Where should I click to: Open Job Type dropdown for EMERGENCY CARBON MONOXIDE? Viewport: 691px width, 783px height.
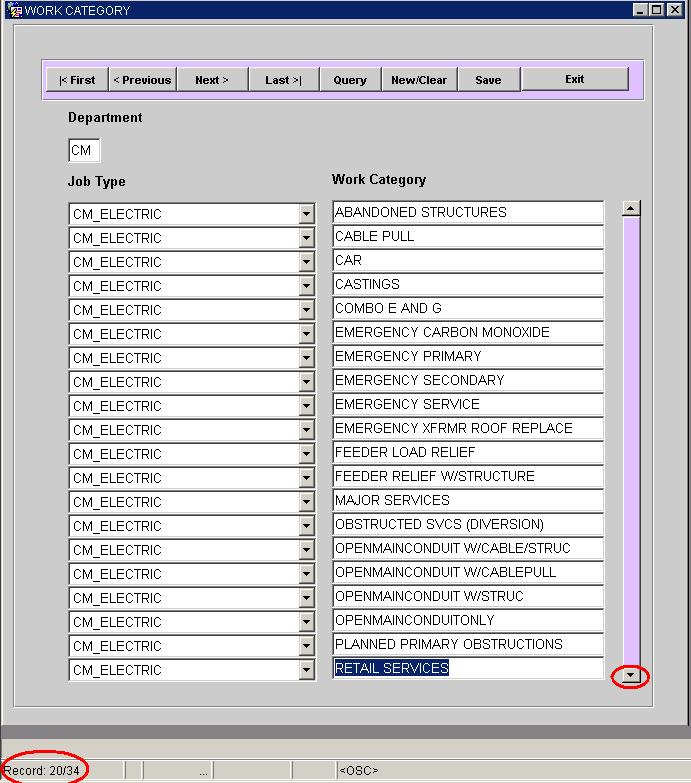click(x=307, y=334)
